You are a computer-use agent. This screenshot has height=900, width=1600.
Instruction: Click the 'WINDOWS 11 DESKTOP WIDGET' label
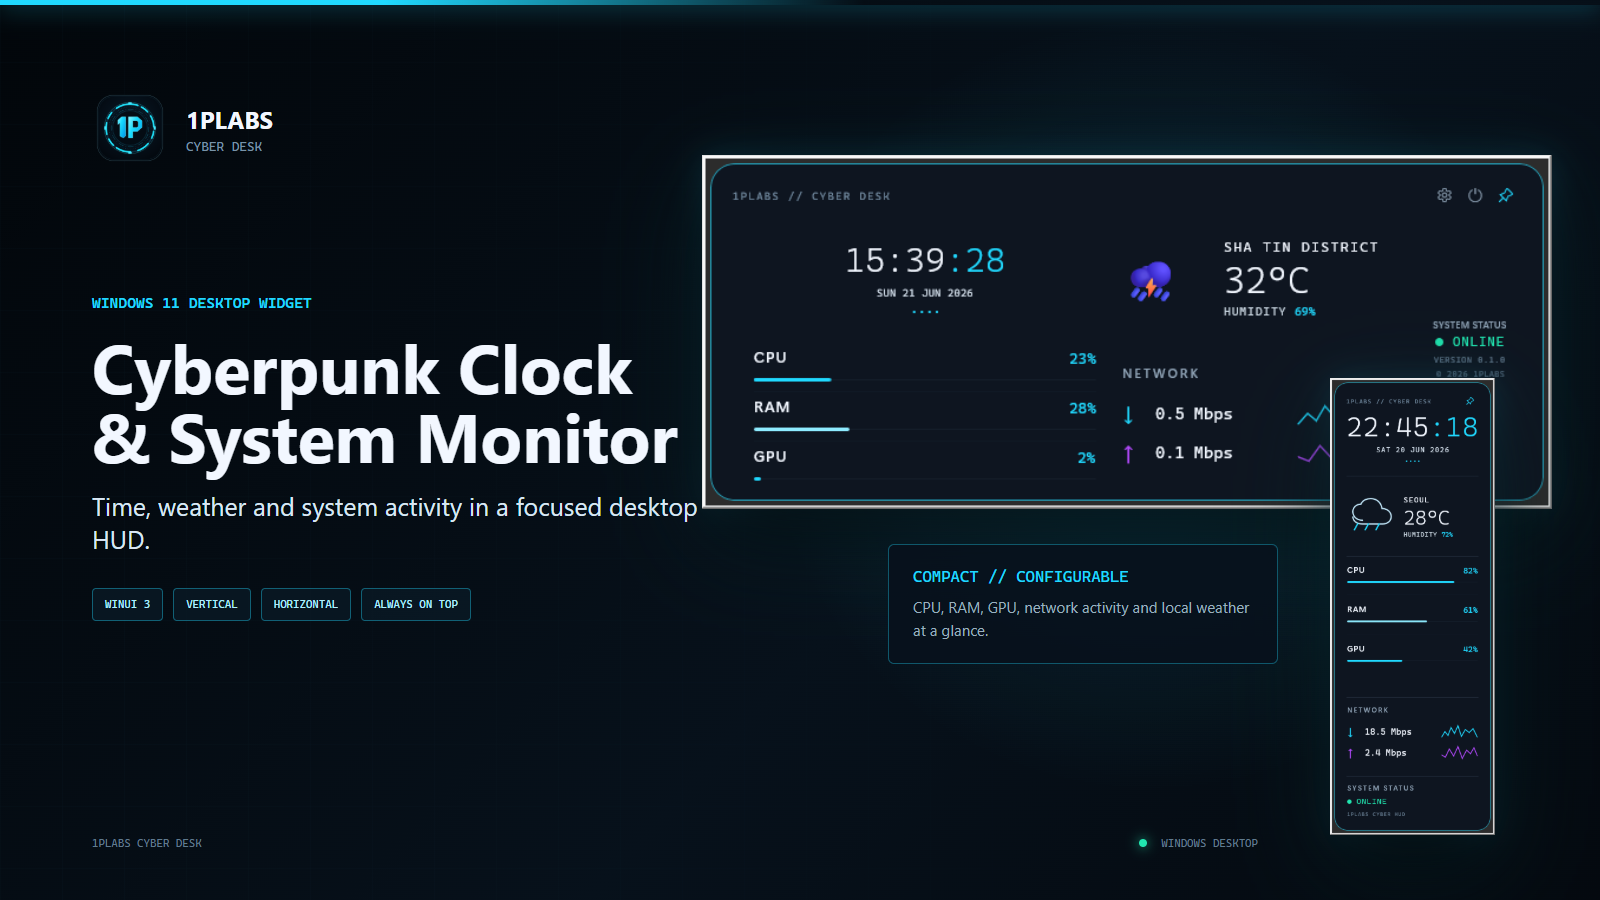point(202,303)
